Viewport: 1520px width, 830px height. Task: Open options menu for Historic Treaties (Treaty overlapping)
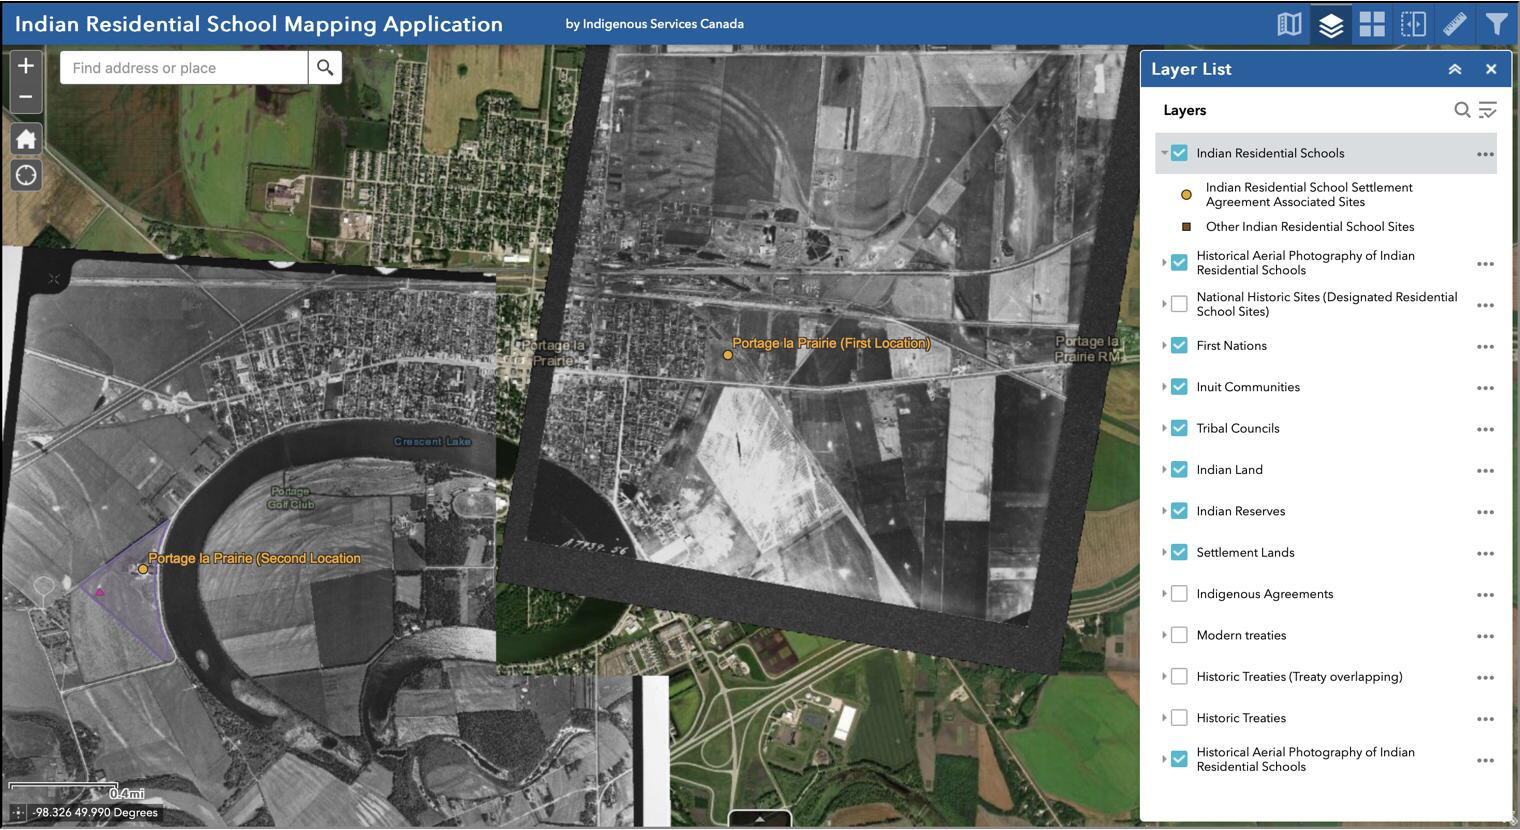pos(1485,678)
